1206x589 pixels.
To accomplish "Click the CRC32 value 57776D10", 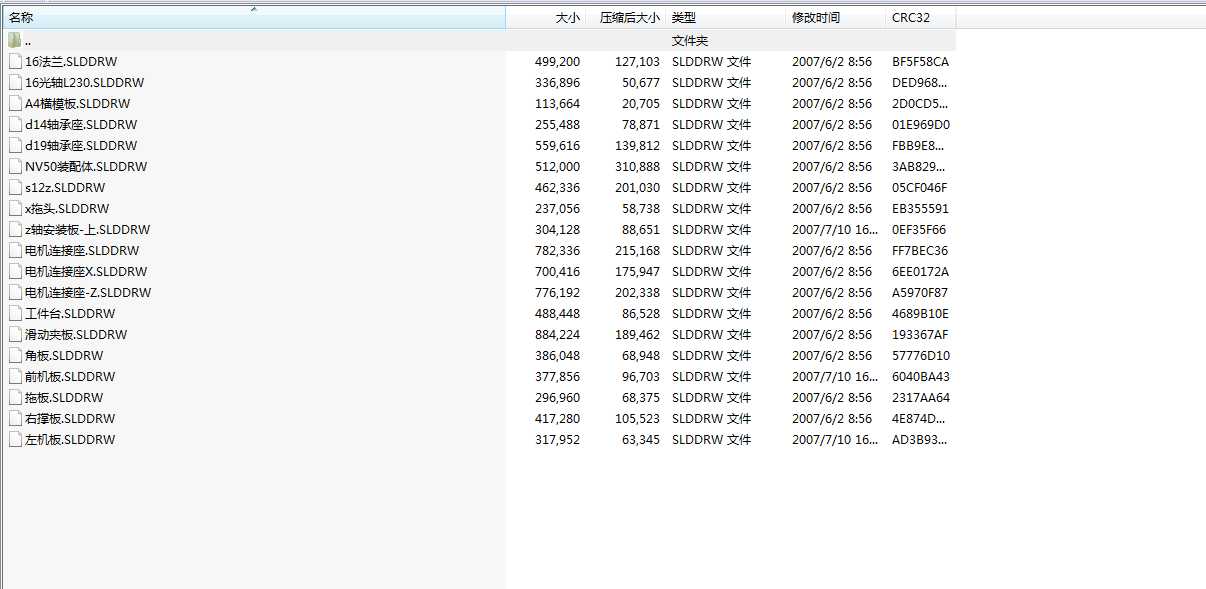I will click(x=921, y=355).
